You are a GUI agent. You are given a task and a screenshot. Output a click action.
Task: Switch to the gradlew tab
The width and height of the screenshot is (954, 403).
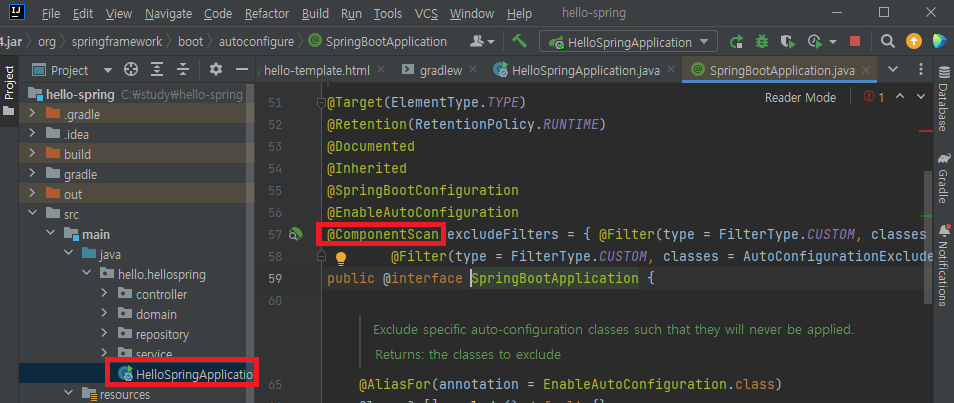pyautogui.click(x=441, y=70)
